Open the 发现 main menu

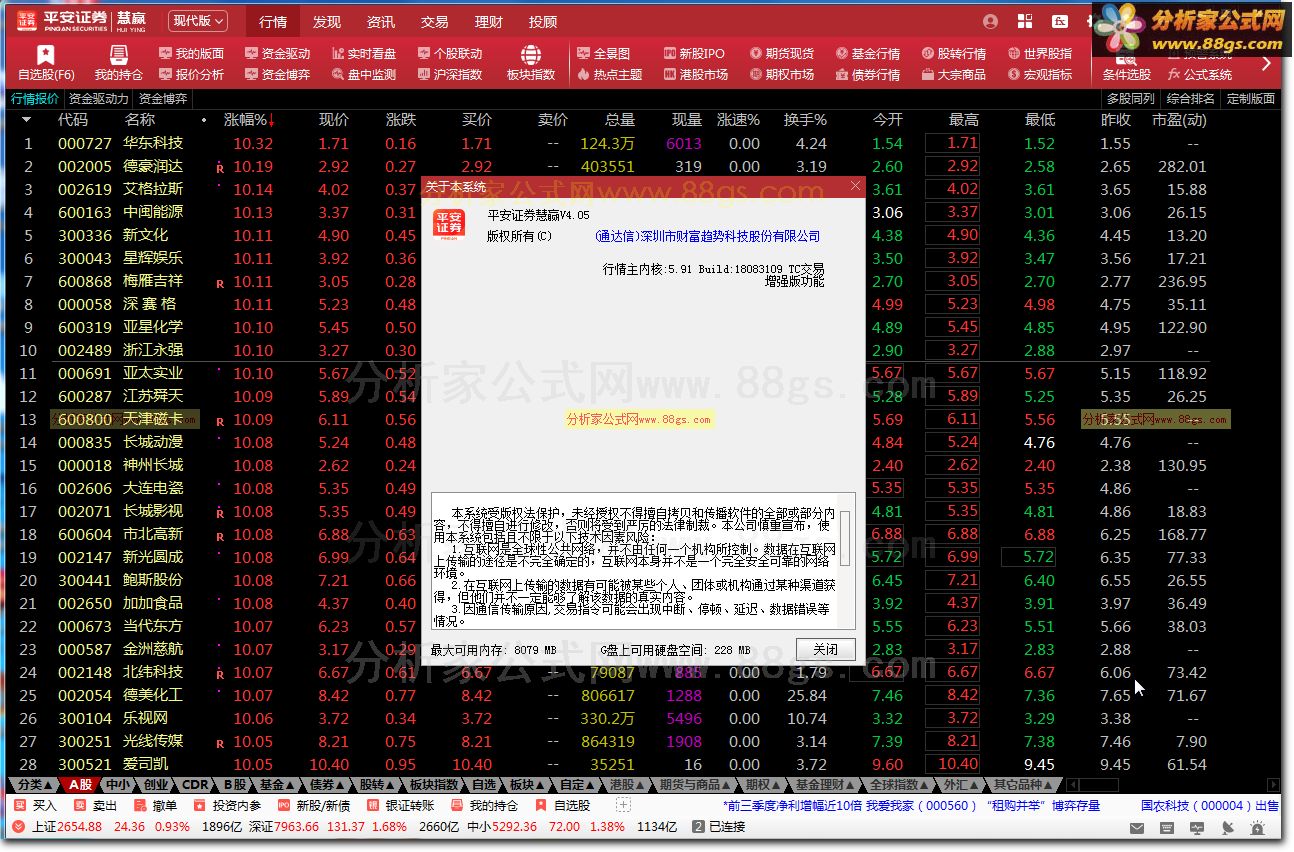click(x=327, y=22)
